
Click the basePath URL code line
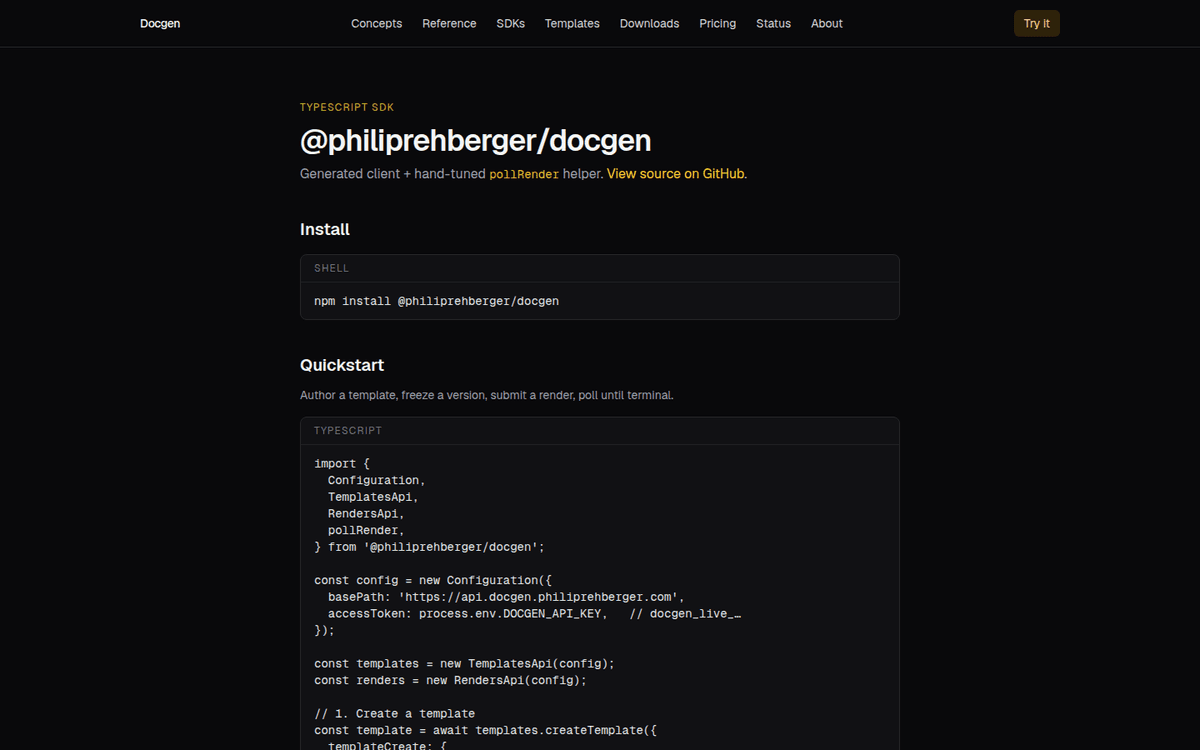[506, 597]
